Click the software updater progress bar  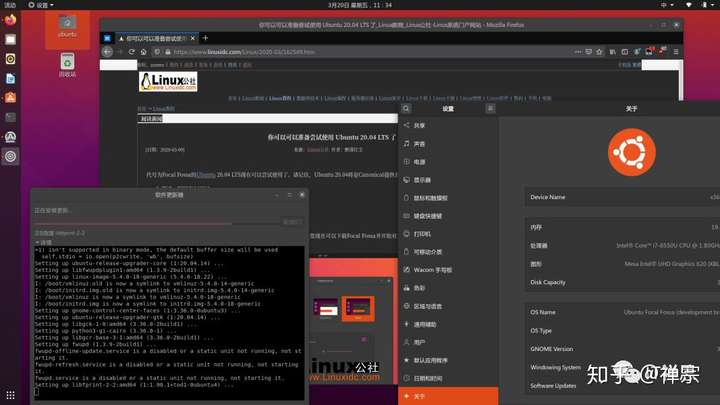click(156, 224)
